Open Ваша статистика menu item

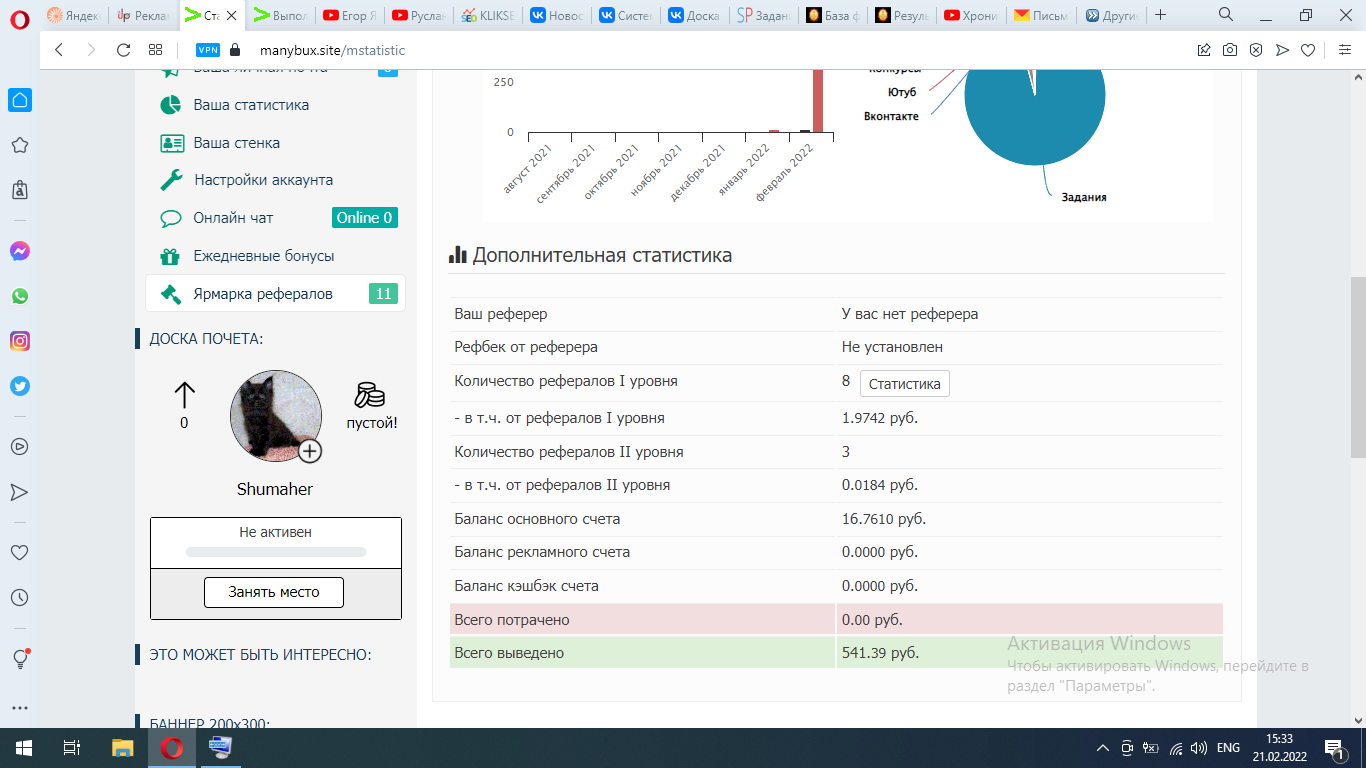[x=251, y=105]
